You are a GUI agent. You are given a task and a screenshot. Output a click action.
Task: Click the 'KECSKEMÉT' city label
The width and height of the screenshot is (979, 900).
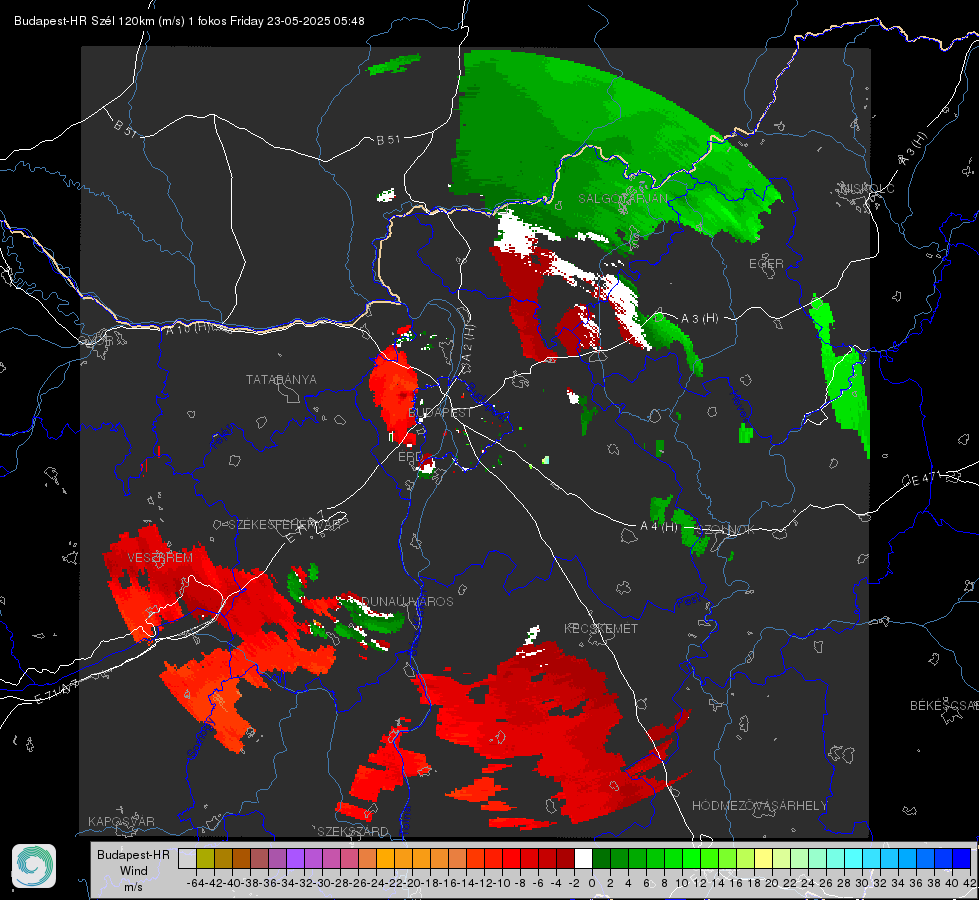[x=601, y=629]
